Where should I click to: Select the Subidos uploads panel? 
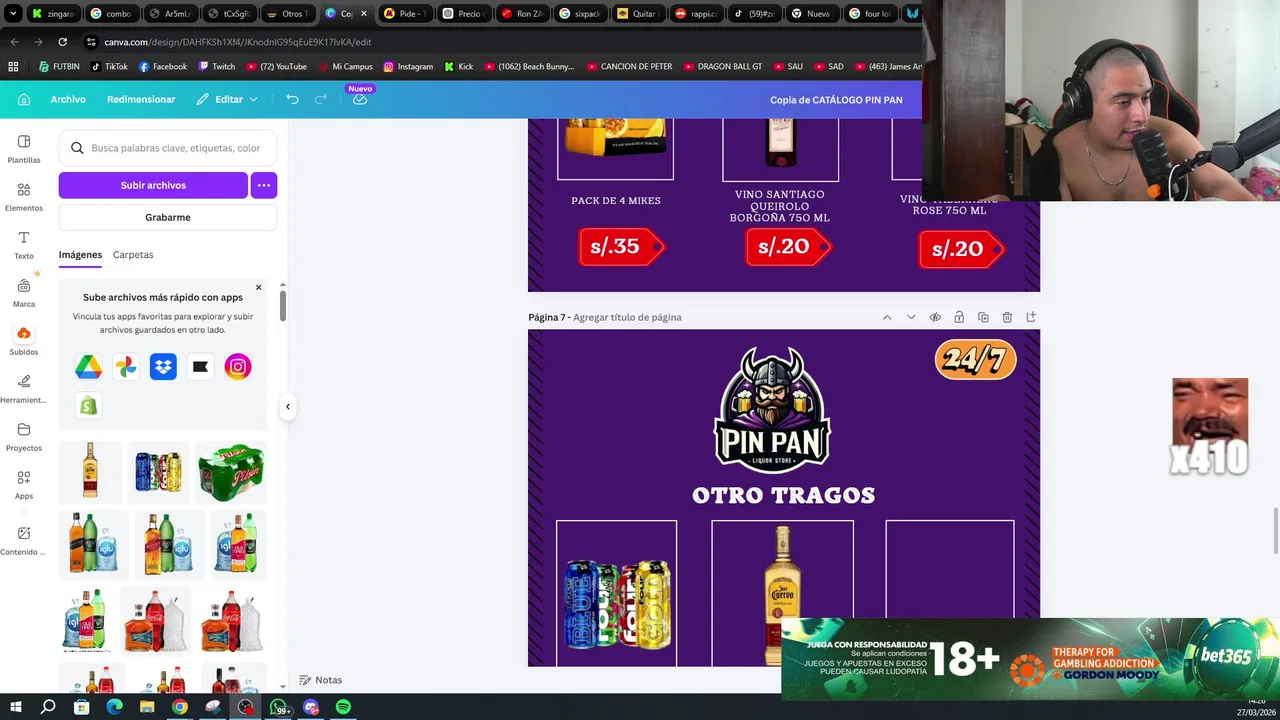24,340
